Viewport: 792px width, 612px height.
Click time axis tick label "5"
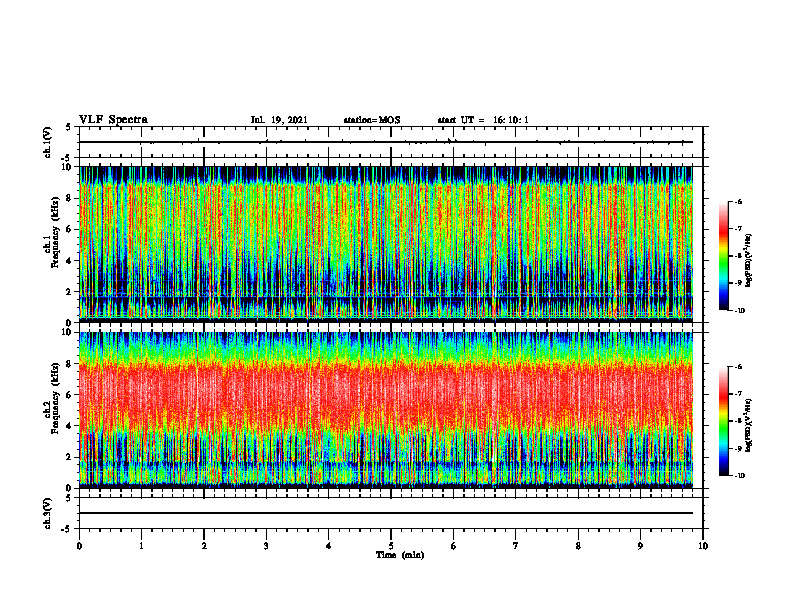pos(391,546)
